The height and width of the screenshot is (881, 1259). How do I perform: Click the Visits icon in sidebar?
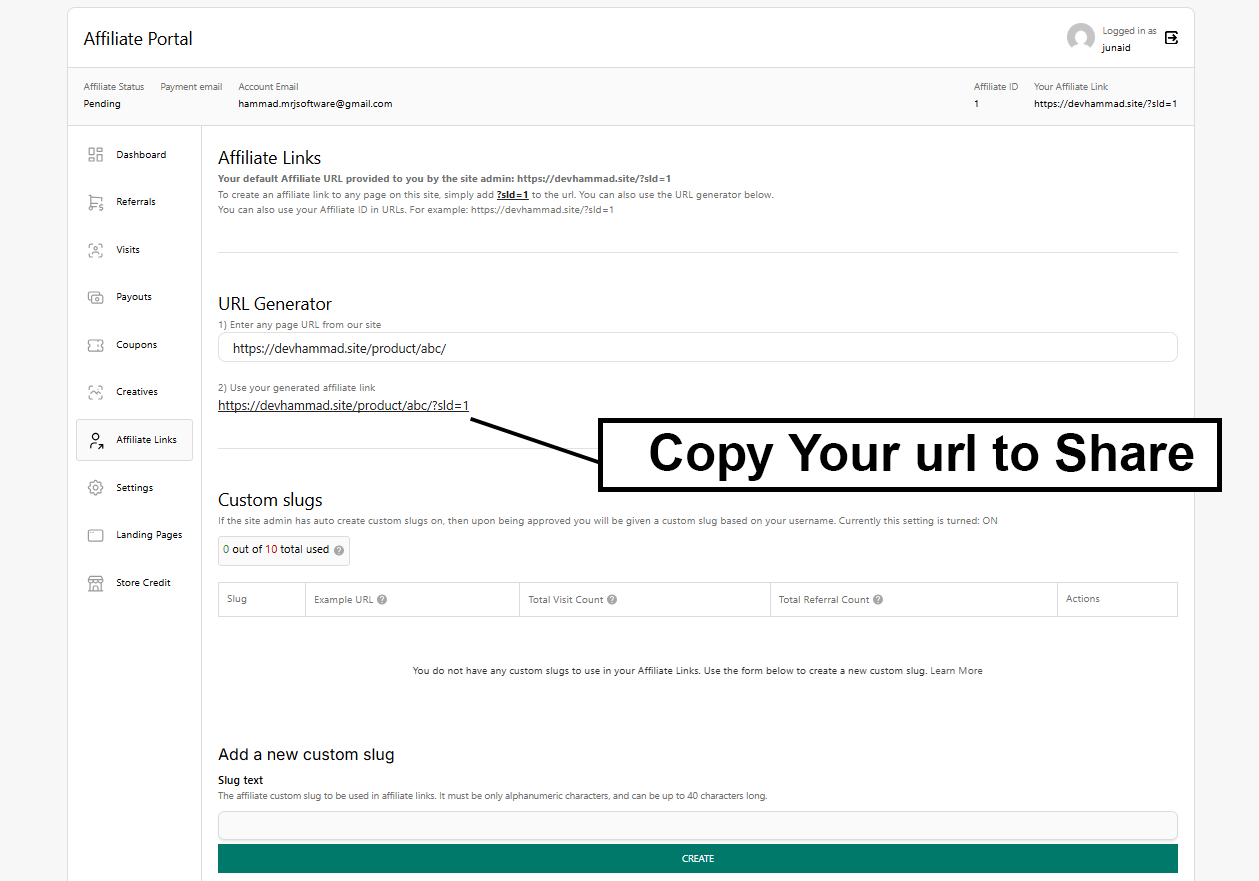point(96,250)
